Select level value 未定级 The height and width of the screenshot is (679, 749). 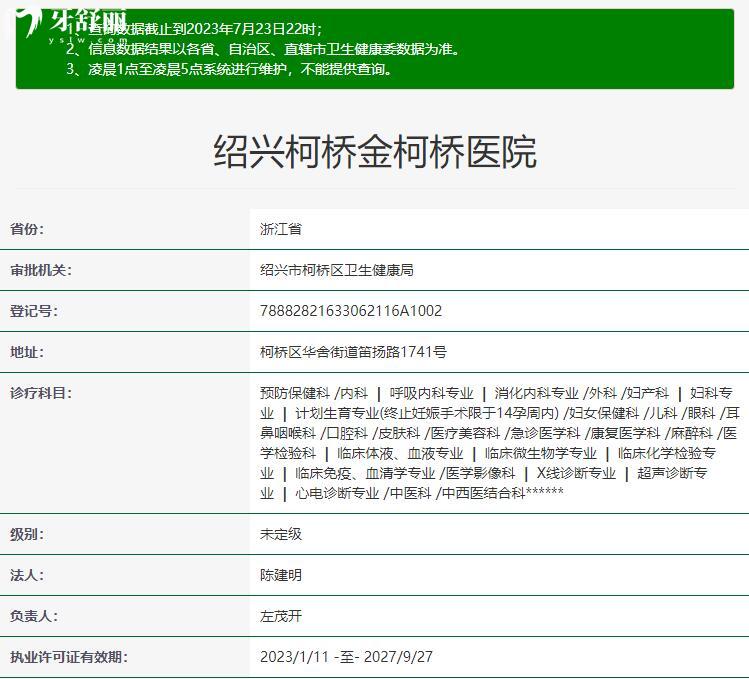(x=281, y=534)
